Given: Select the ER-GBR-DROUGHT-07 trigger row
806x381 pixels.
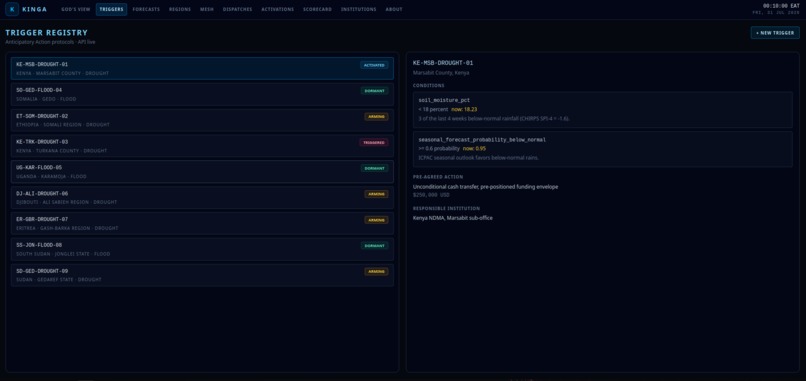Looking at the screenshot, I should [x=203, y=223].
